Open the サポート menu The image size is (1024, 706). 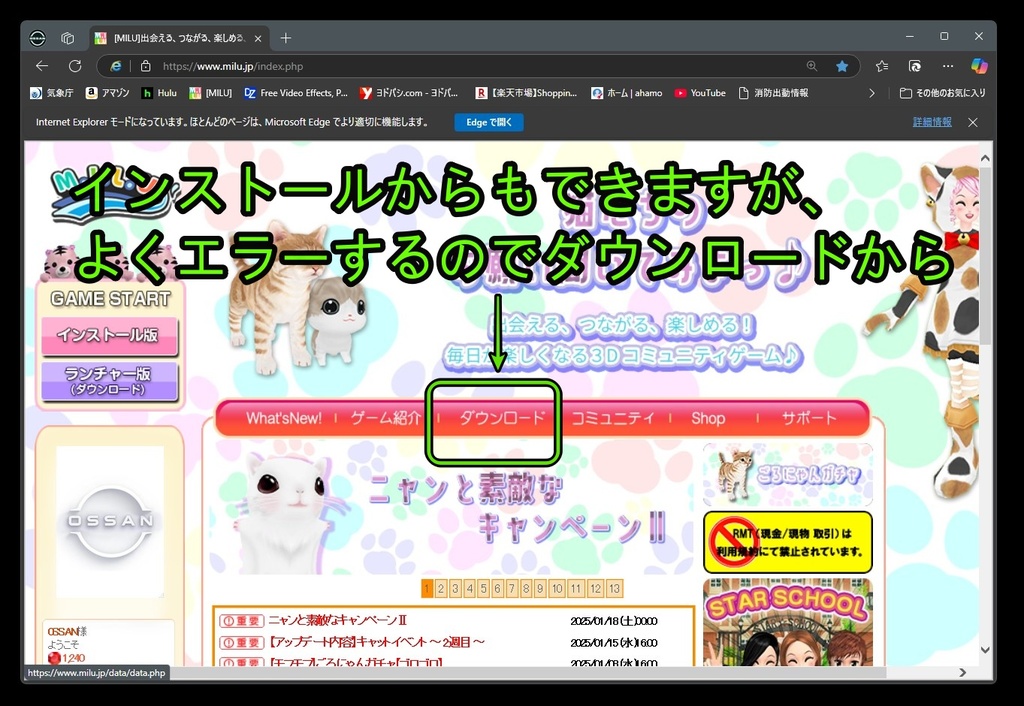(809, 418)
